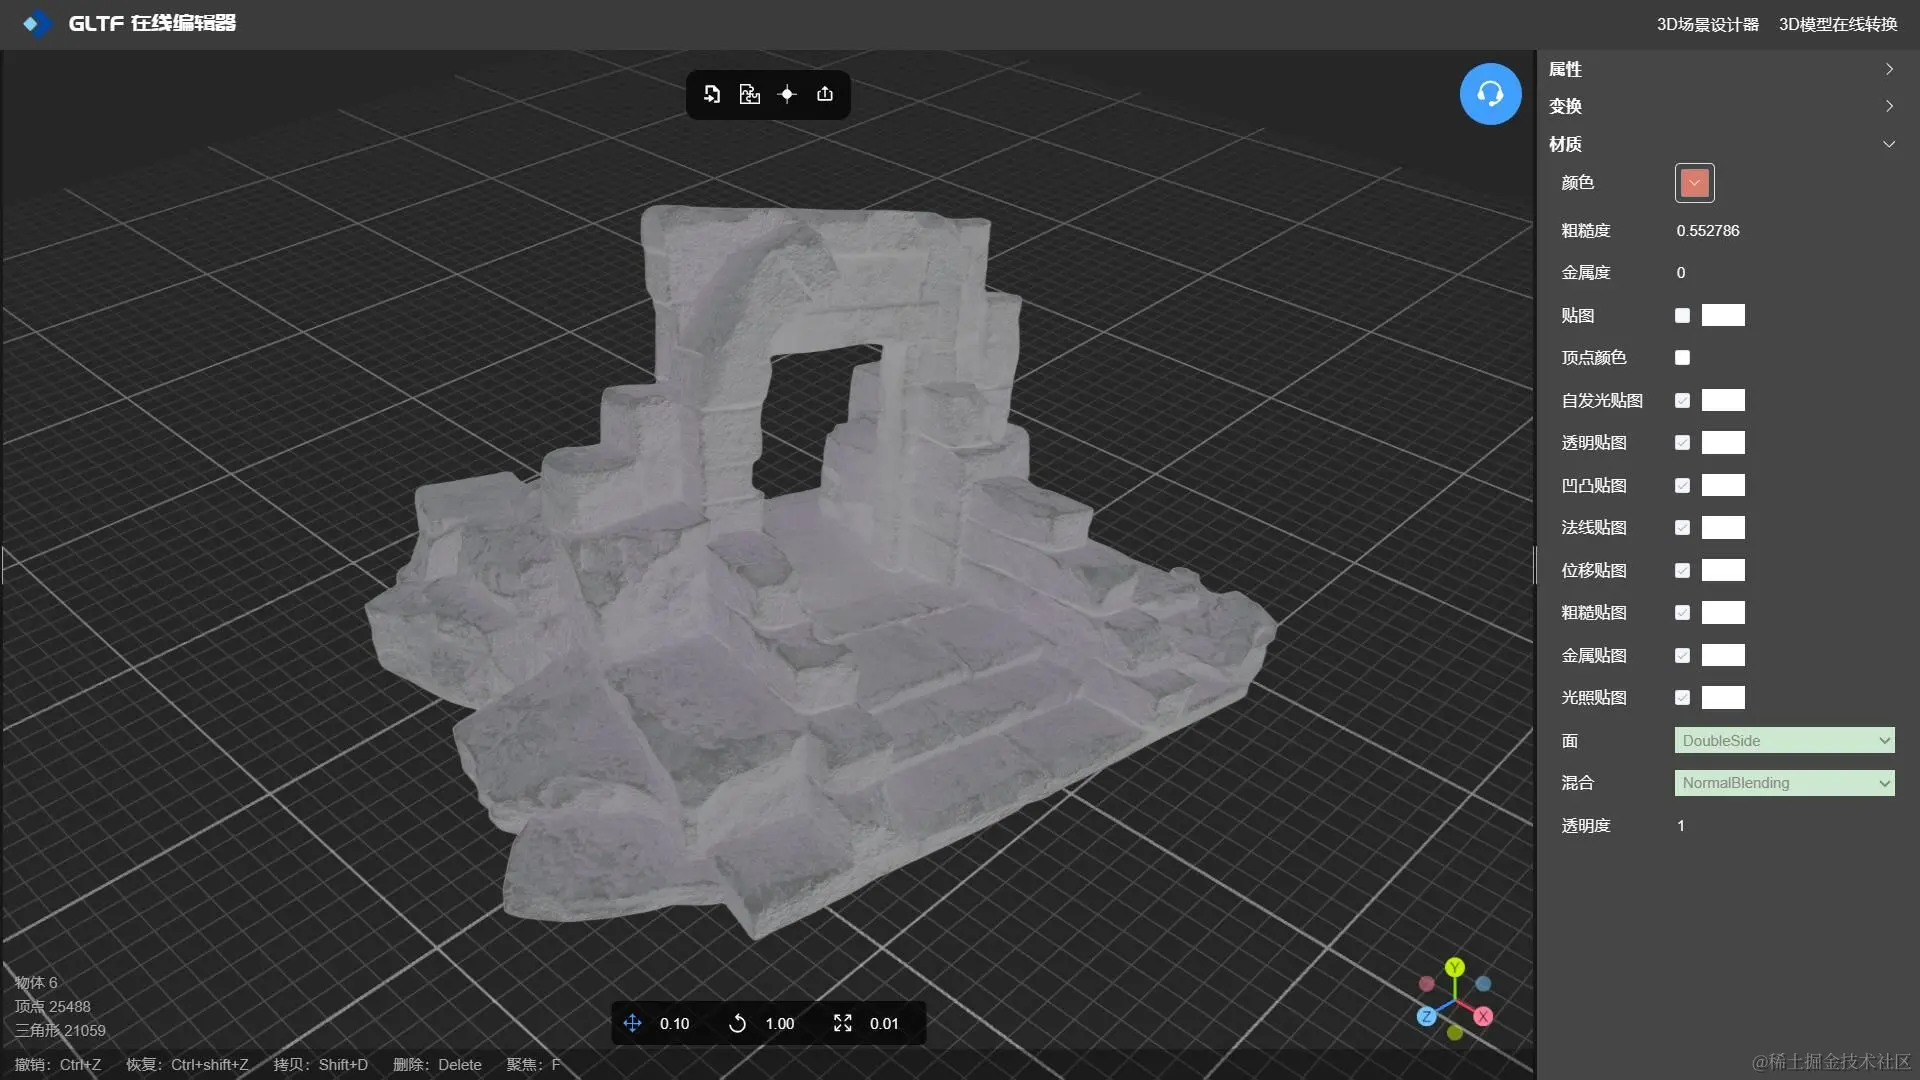Open 3D模型在线转换 from the top menu
The width and height of the screenshot is (1920, 1080).
click(x=1837, y=24)
